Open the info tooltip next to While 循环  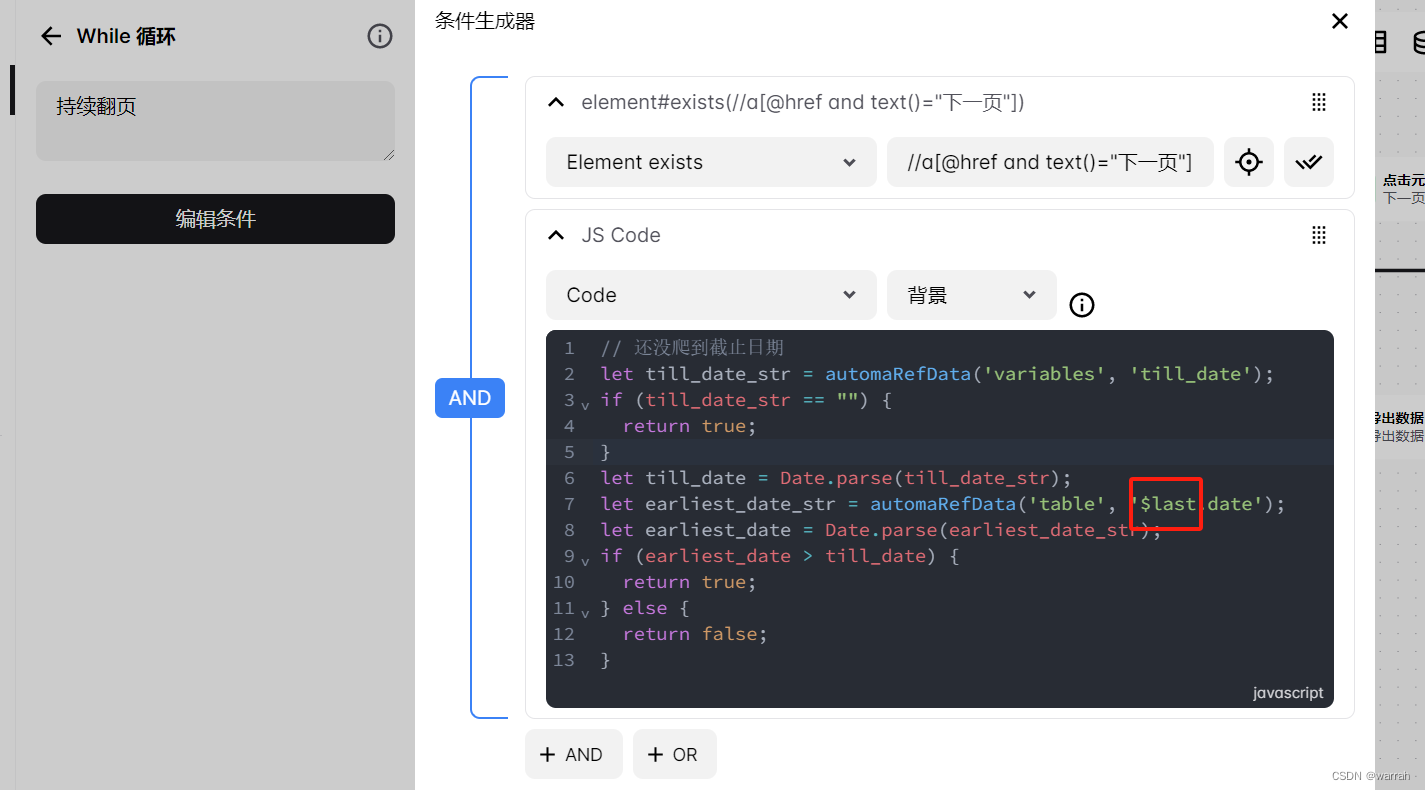pos(379,36)
